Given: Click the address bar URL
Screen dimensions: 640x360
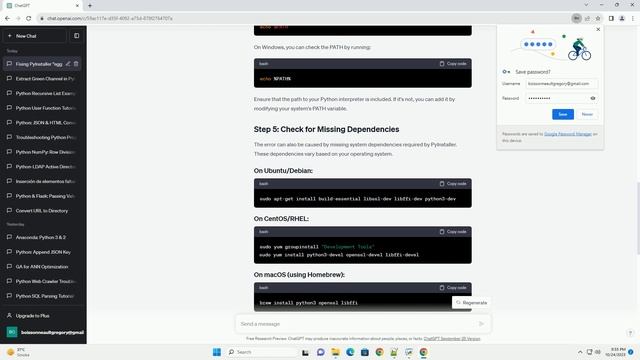Looking at the screenshot, I should [110, 18].
